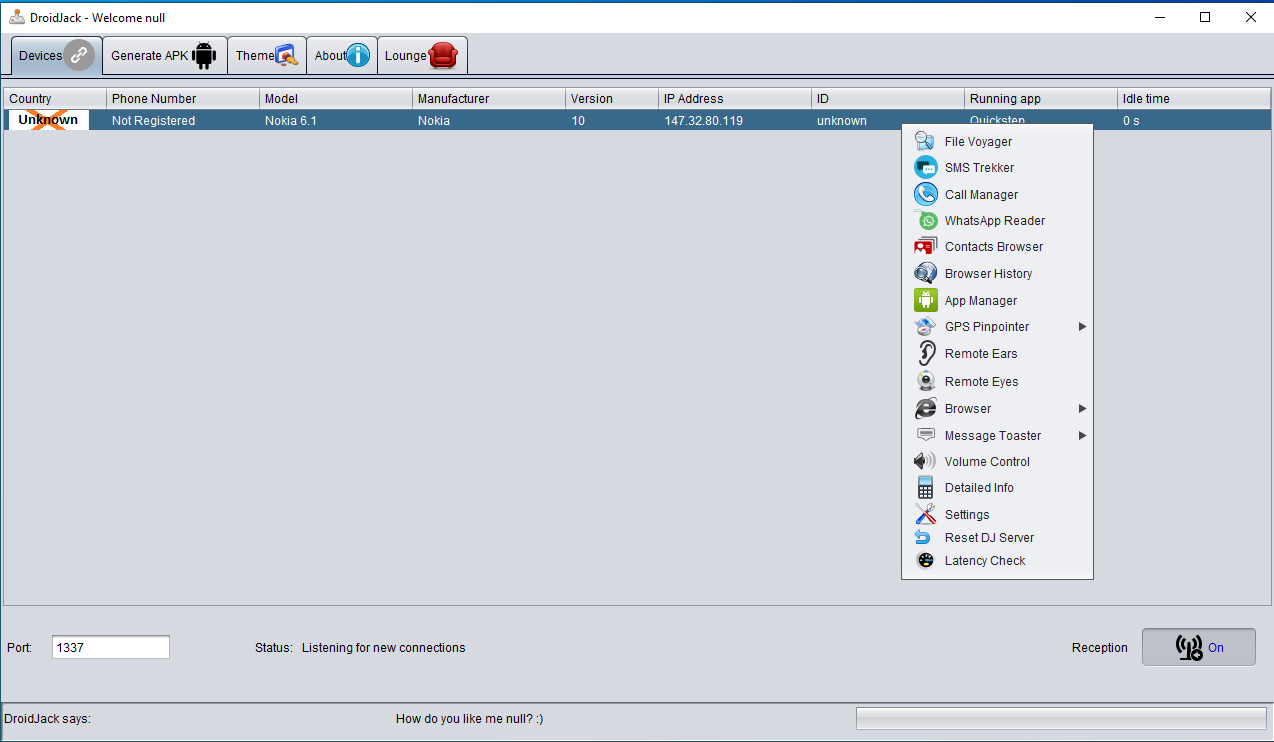Click the Remote Eyes webcam icon

click(926, 382)
